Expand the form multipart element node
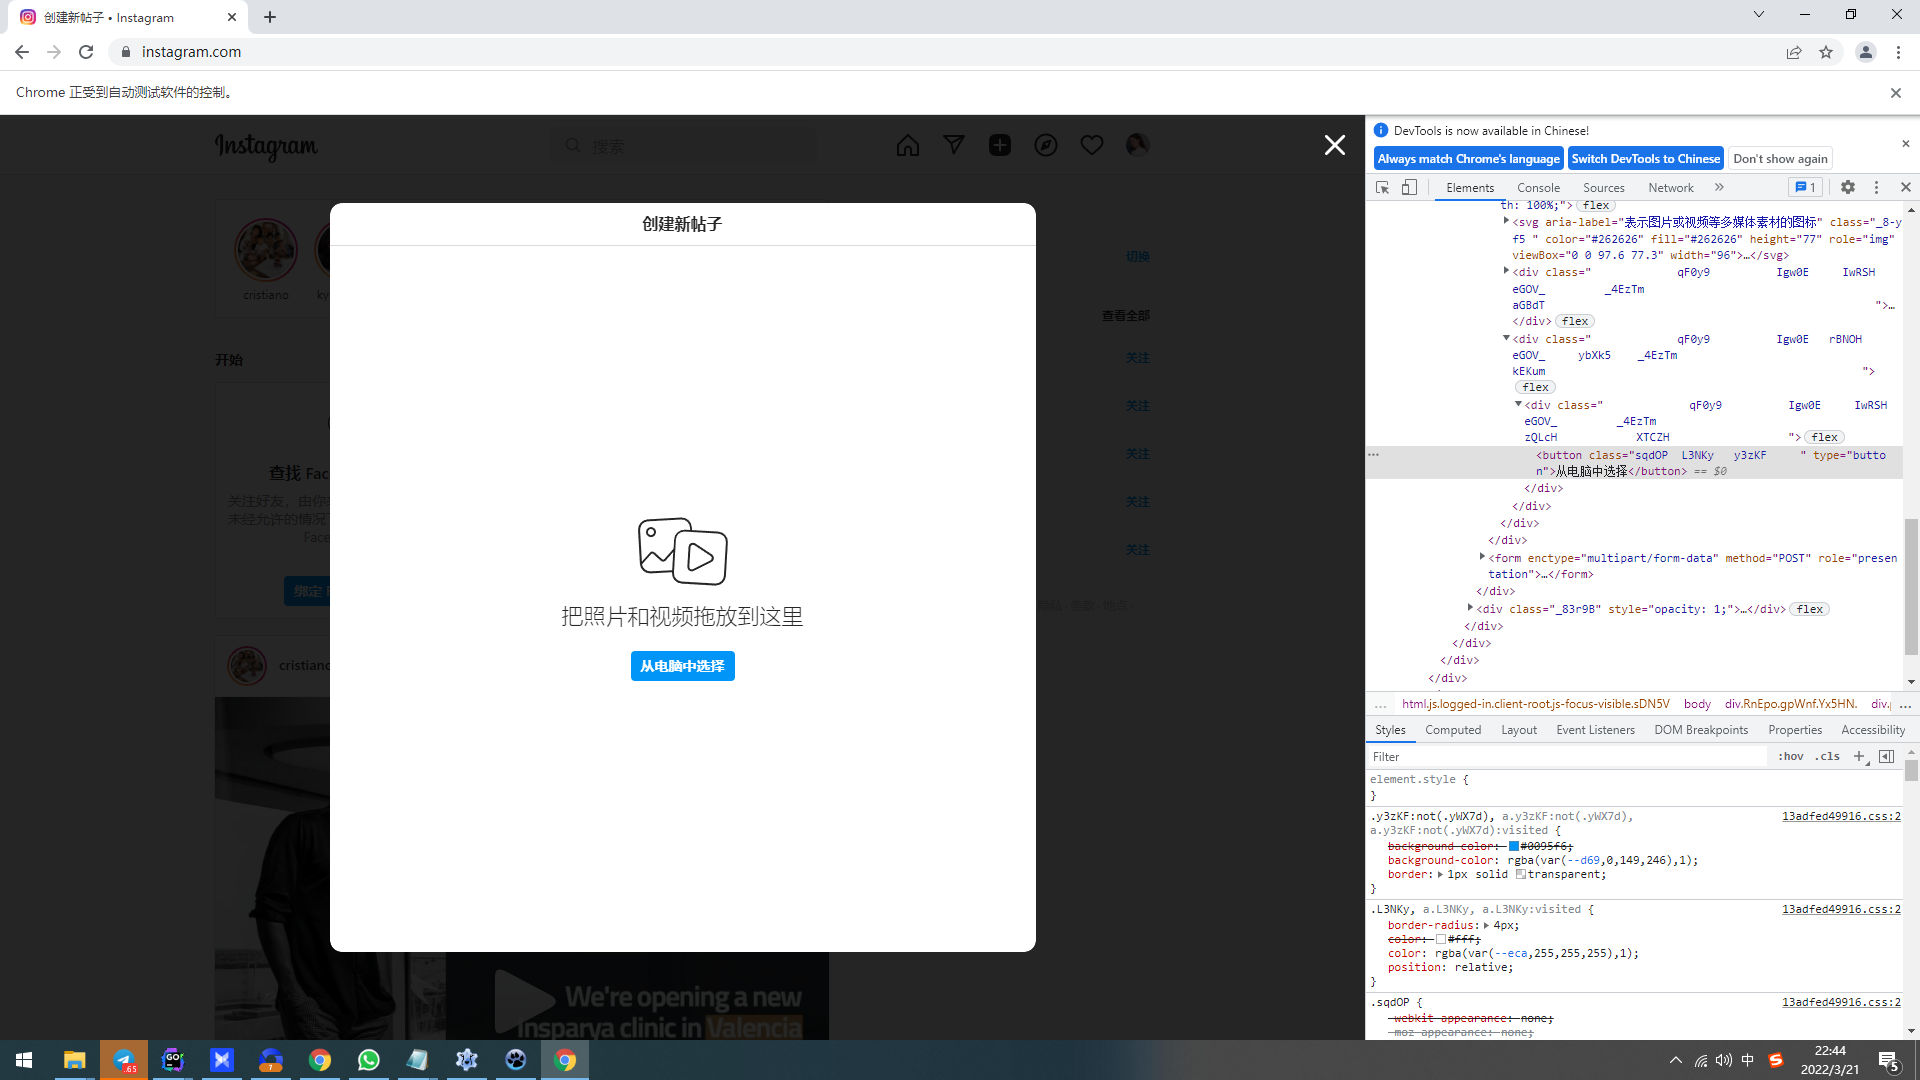Viewport: 1920px width, 1080px height. [x=1482, y=557]
